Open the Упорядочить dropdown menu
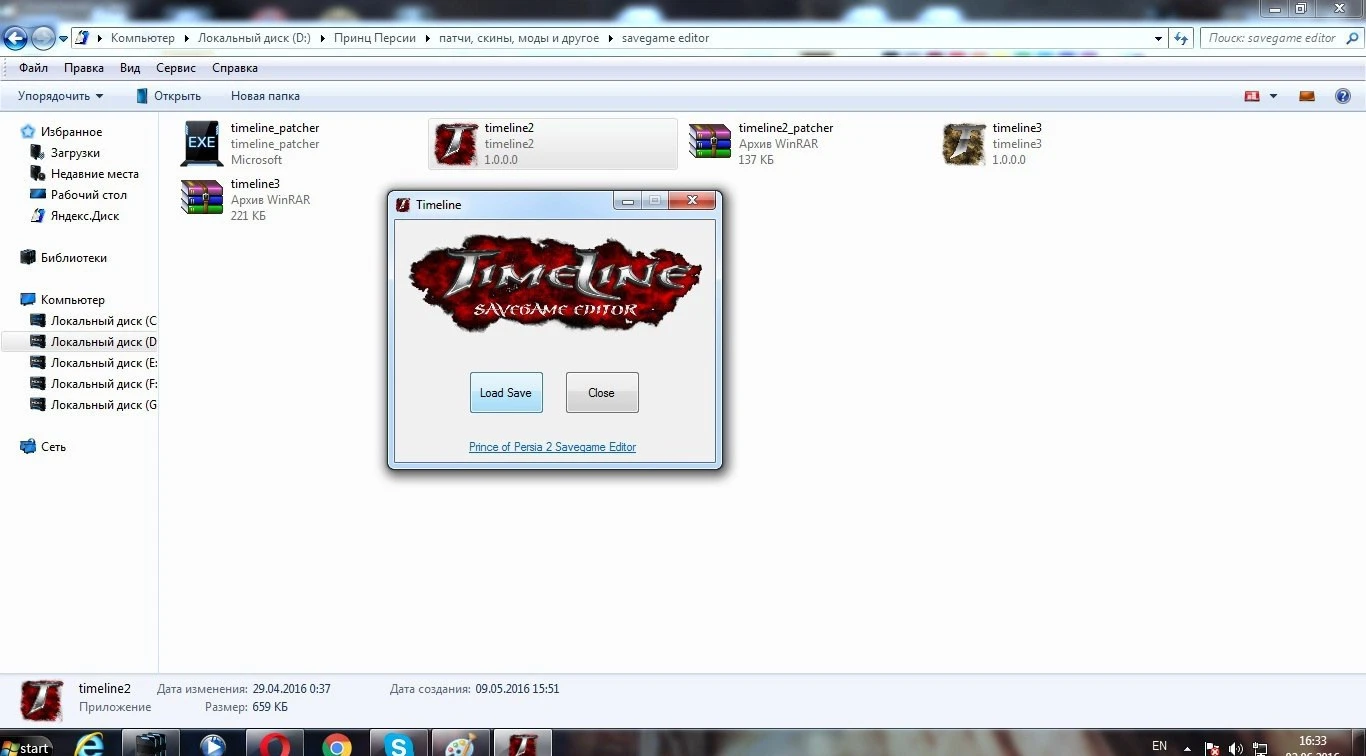This screenshot has height=756, width=1366. pos(61,96)
